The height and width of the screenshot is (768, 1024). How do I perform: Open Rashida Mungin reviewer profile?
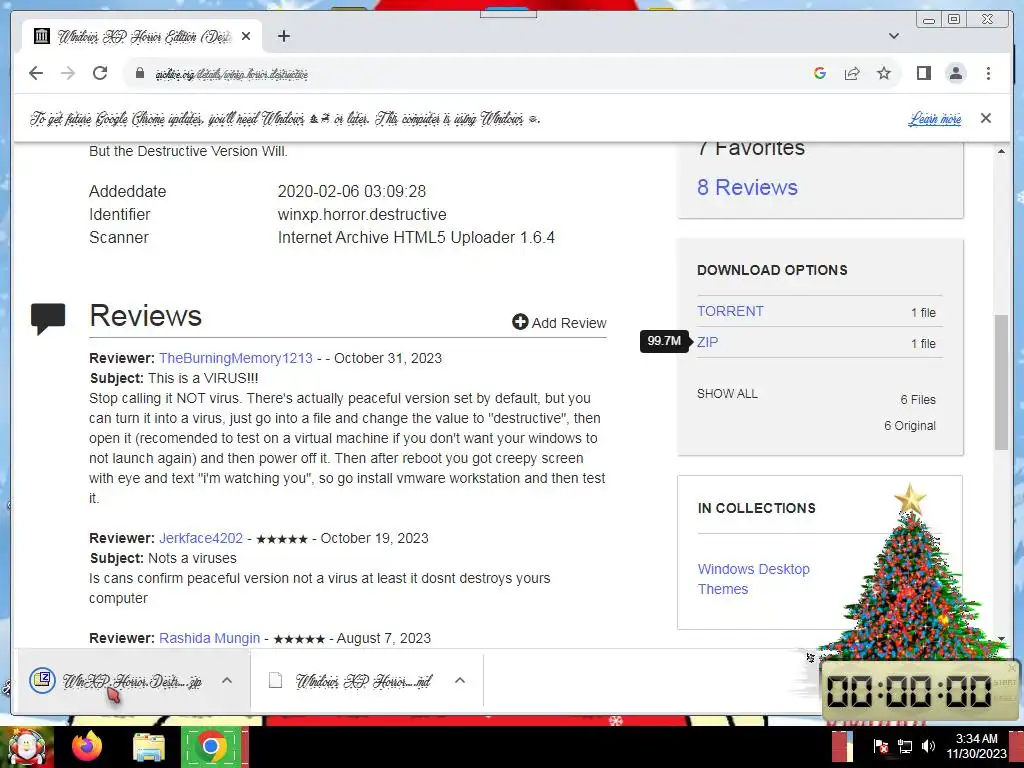210,638
